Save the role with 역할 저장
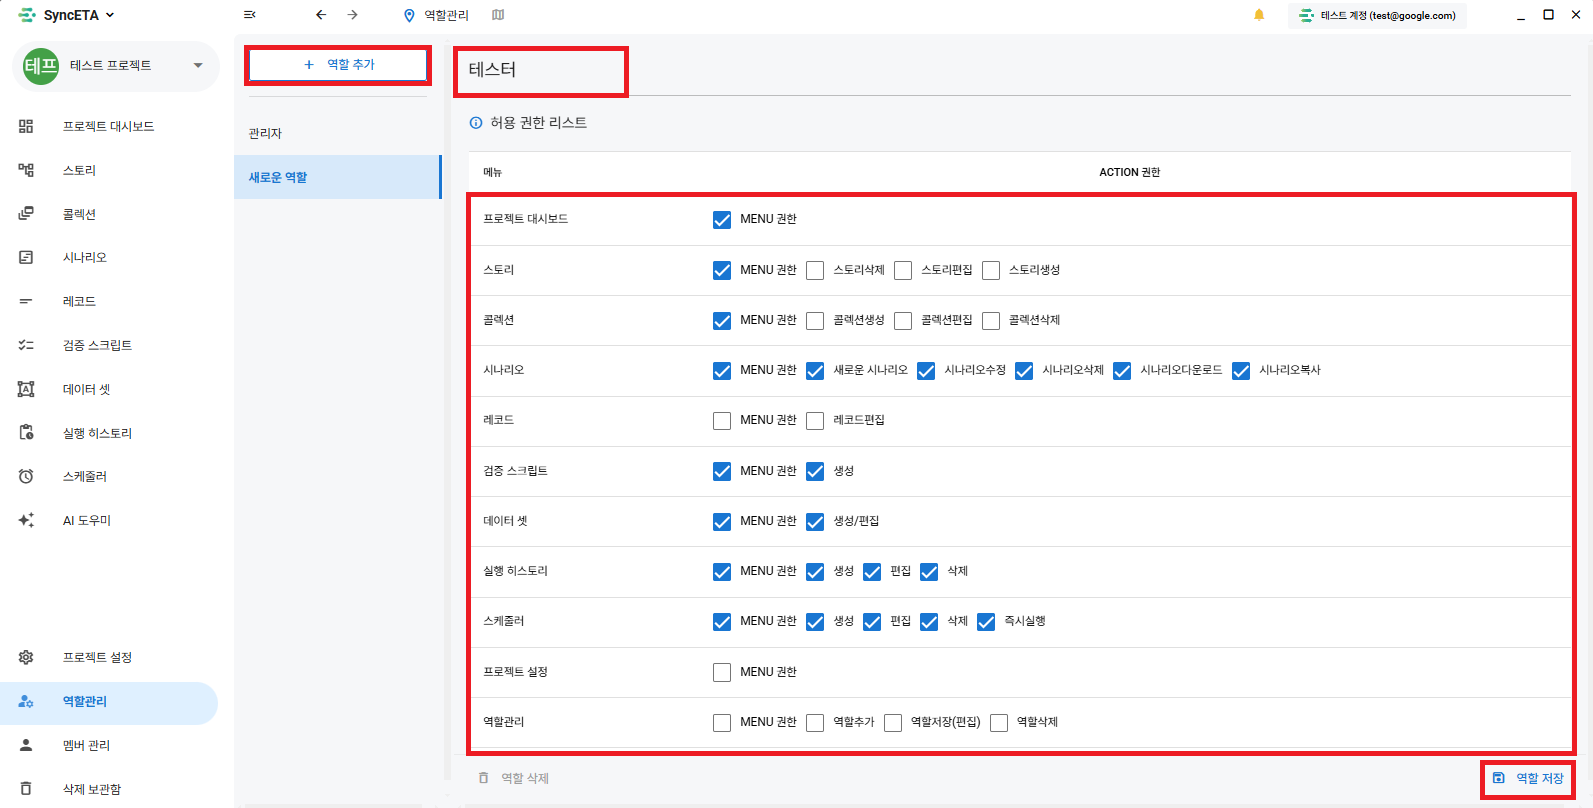Image resolution: width=1593 pixels, height=808 pixels. [x=1528, y=778]
